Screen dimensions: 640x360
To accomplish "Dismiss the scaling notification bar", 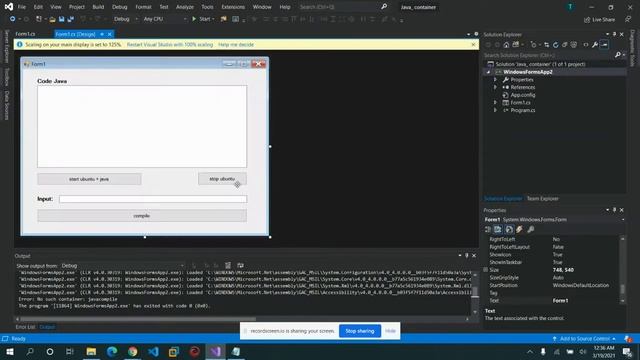I will pos(473,44).
